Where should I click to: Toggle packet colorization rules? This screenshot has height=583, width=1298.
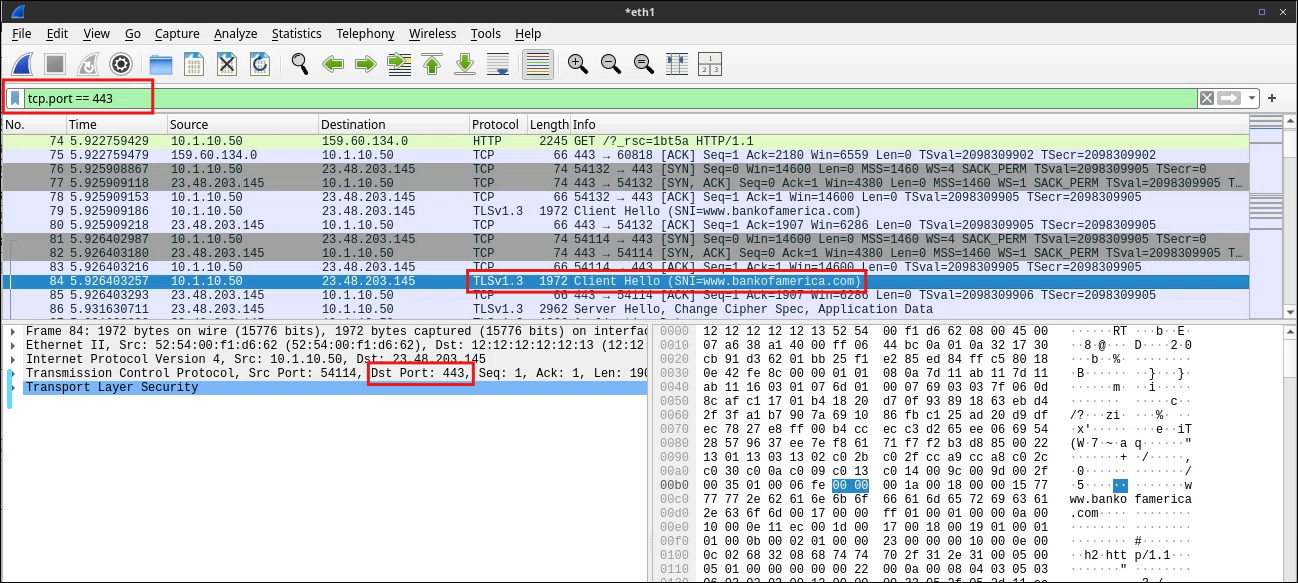pos(538,64)
